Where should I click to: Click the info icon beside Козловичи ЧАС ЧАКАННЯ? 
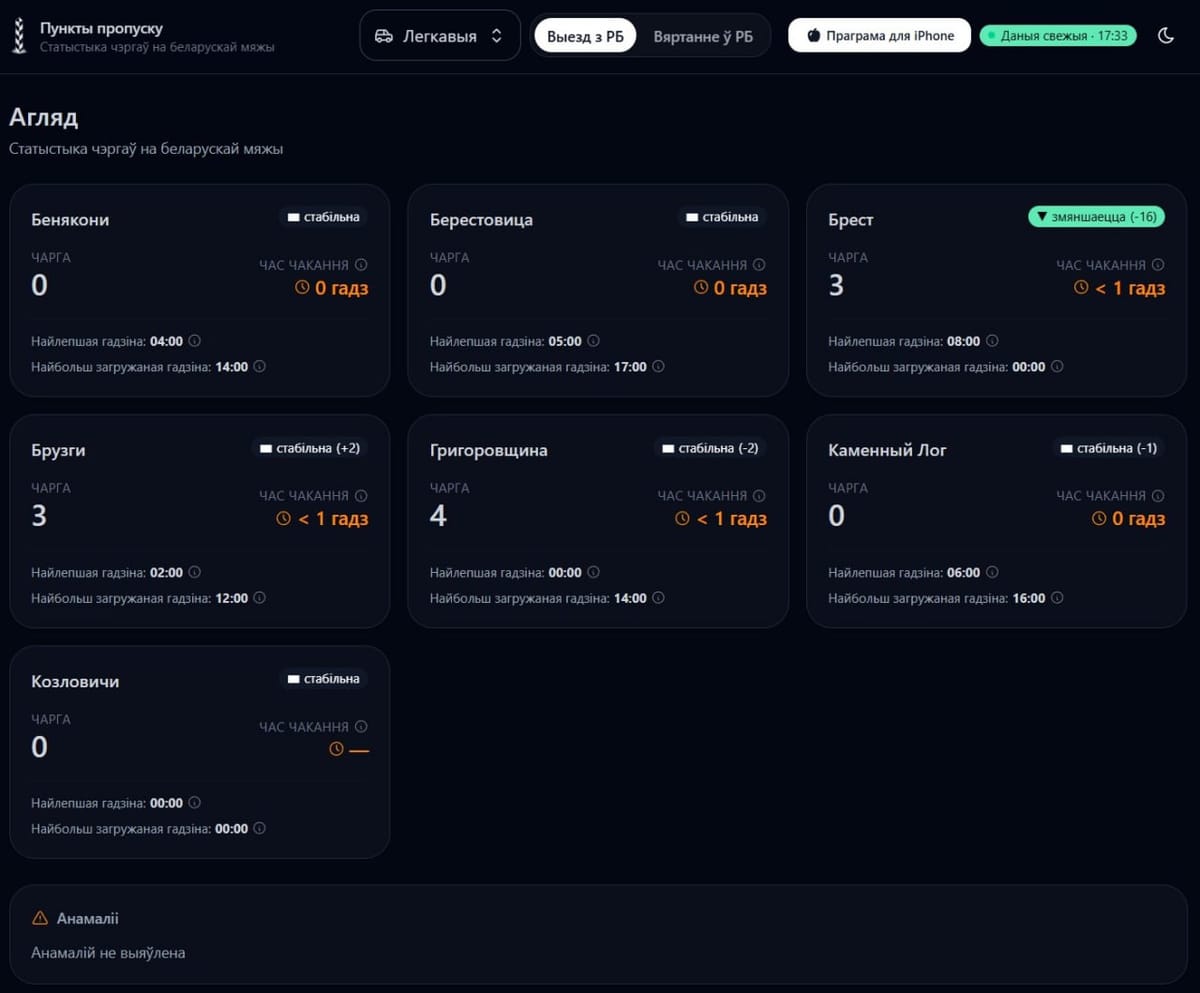click(x=361, y=727)
